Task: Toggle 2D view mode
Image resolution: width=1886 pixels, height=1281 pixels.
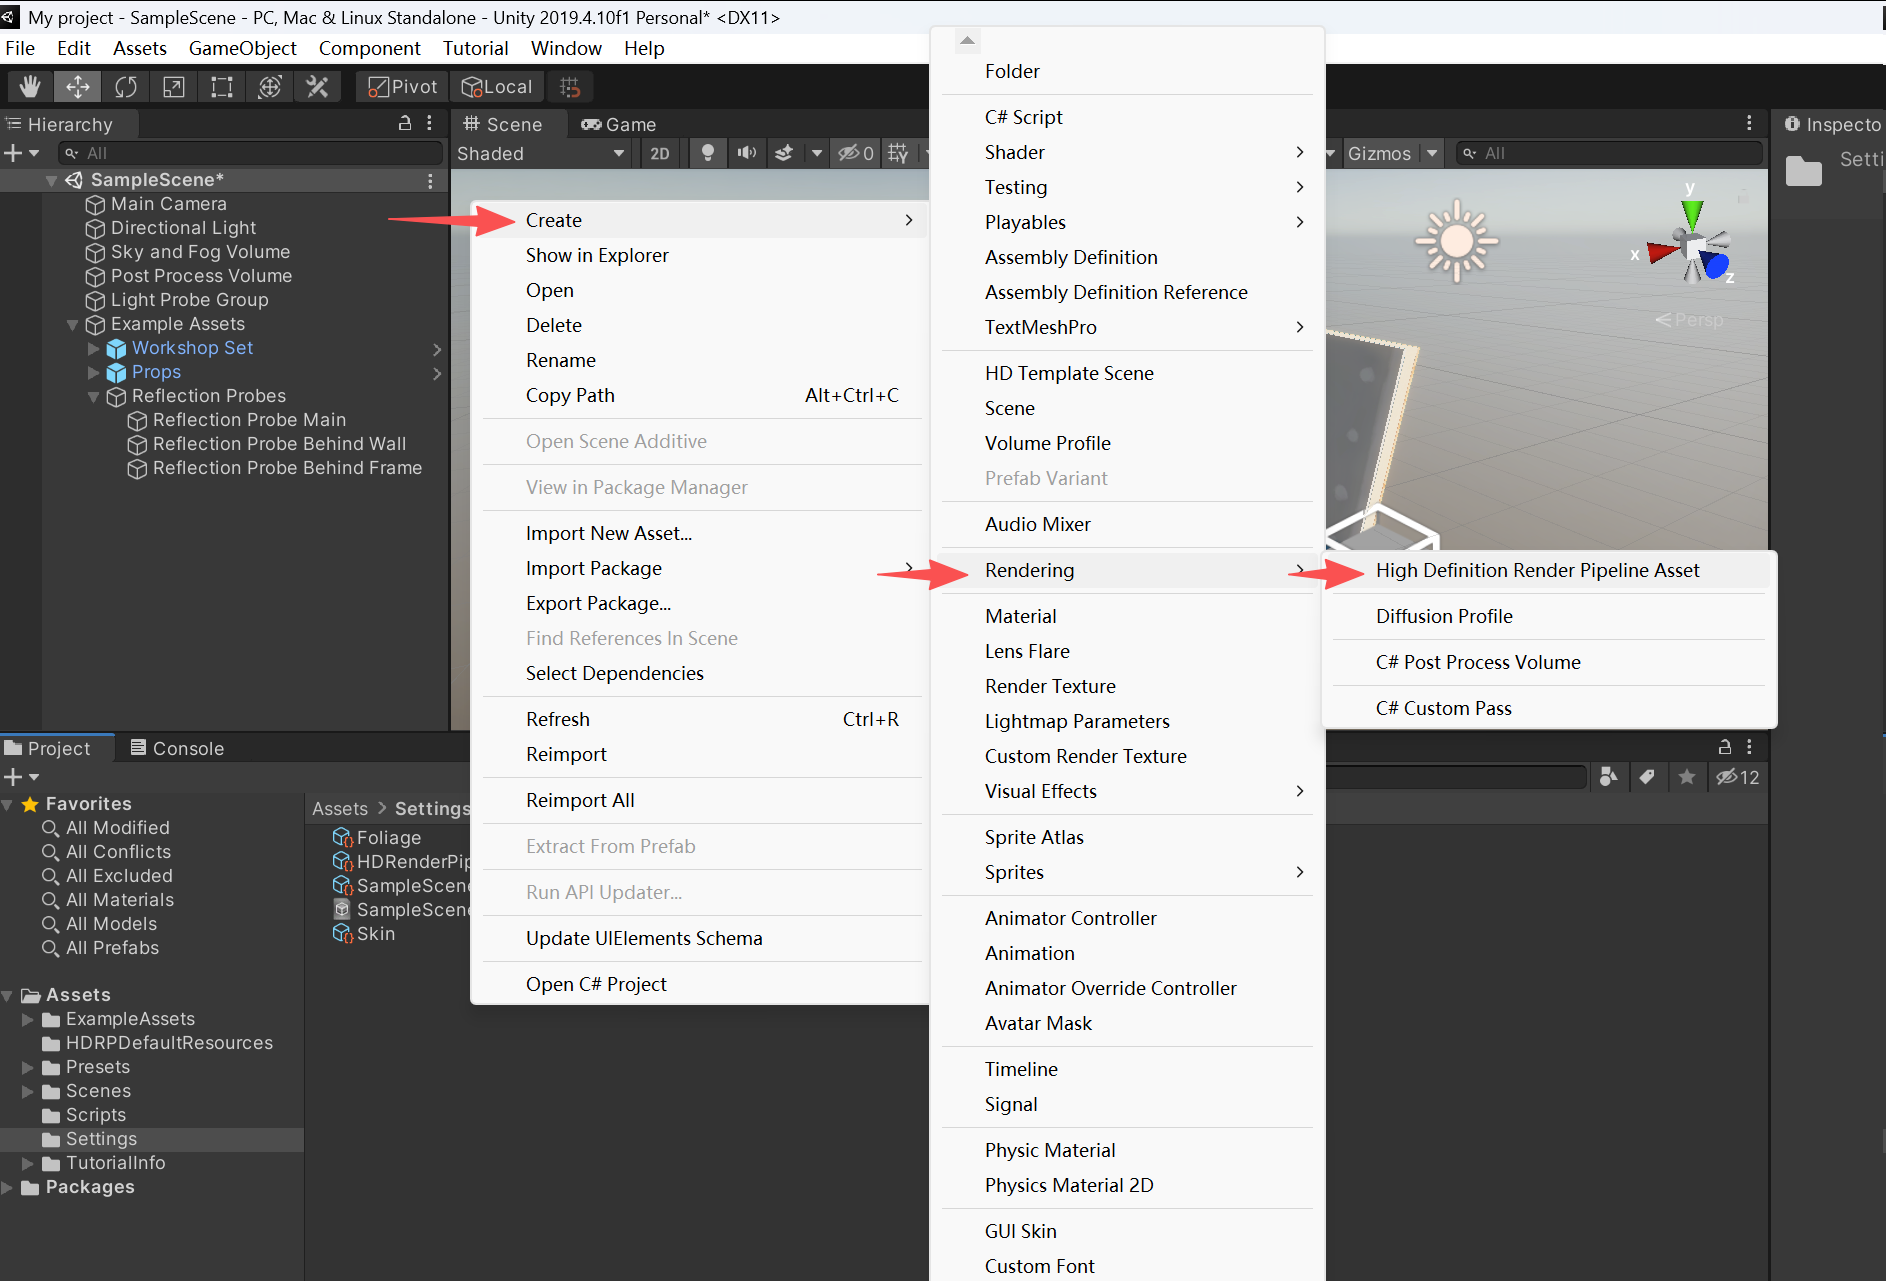Action: [660, 153]
